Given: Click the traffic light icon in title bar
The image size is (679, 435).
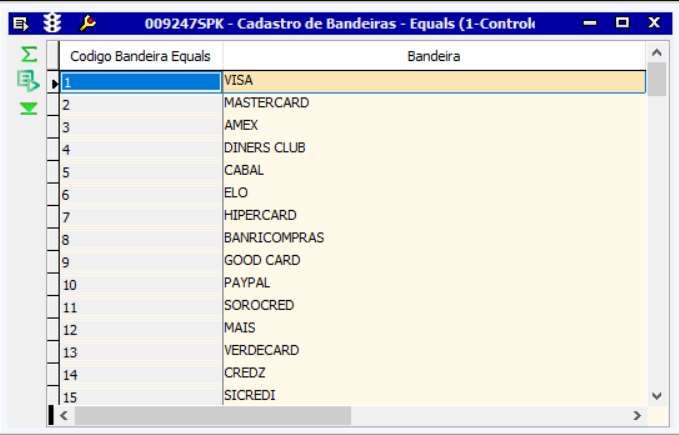Looking at the screenshot, I should click(52, 23).
